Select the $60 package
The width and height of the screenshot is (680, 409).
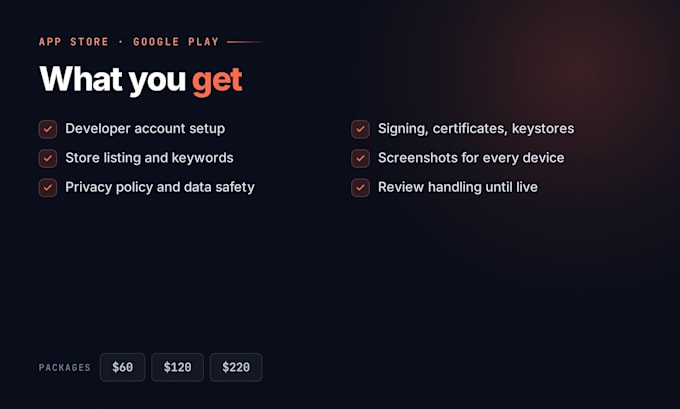(122, 367)
